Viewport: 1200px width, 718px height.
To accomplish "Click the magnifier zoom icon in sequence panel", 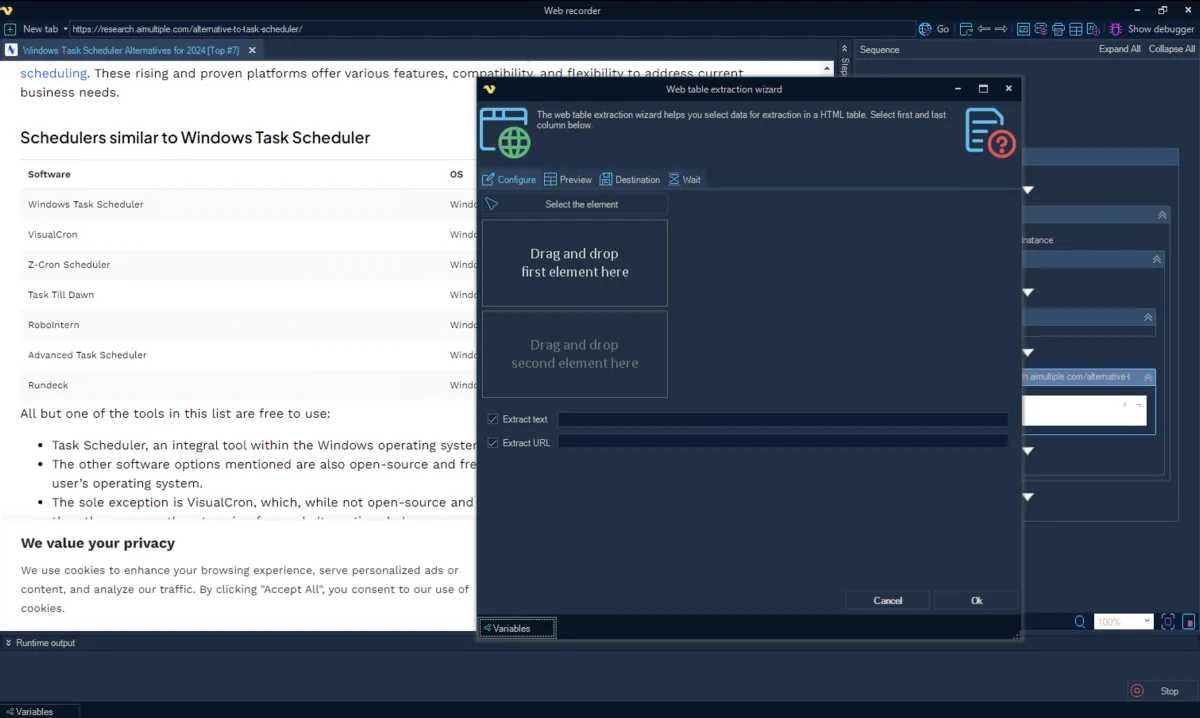I will [1080, 622].
